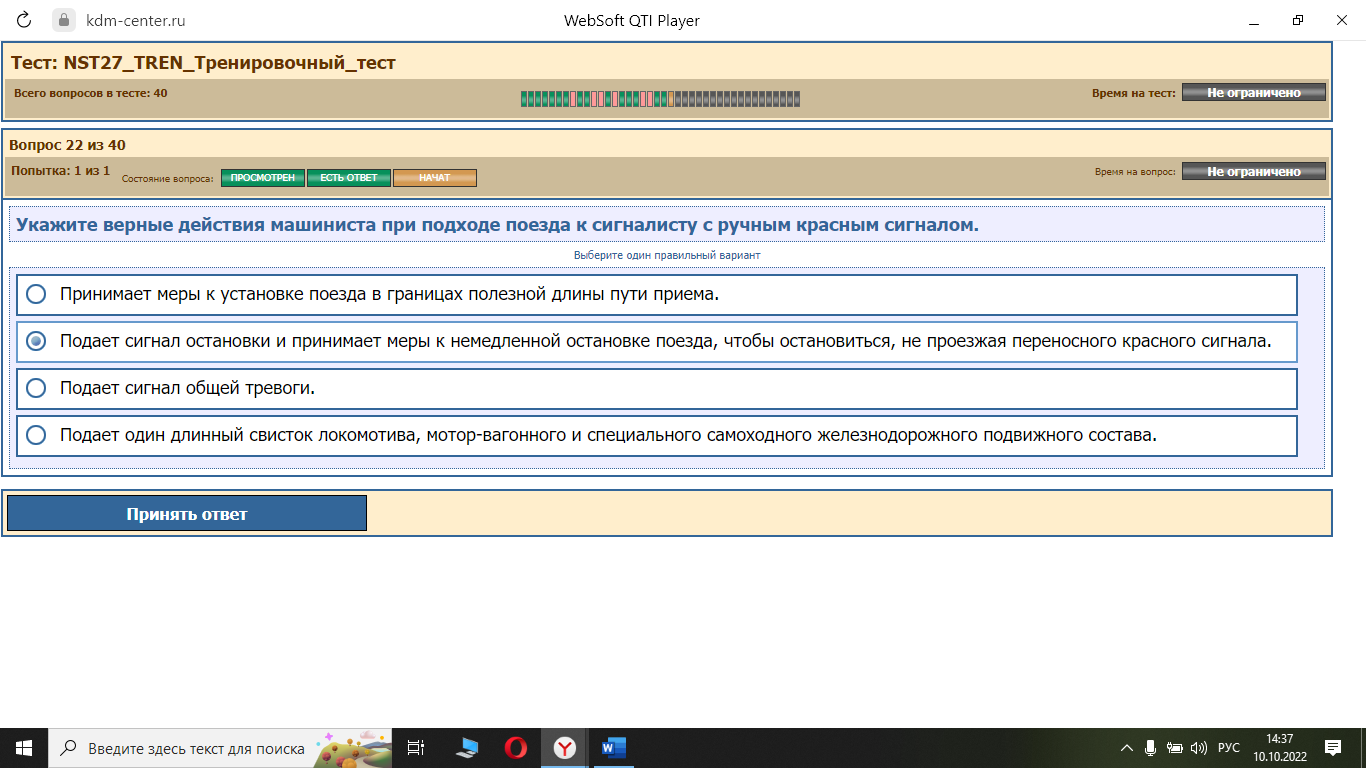This screenshot has width=1366, height=768.
Task: Expand hidden system tray icons
Action: (x=1127, y=747)
